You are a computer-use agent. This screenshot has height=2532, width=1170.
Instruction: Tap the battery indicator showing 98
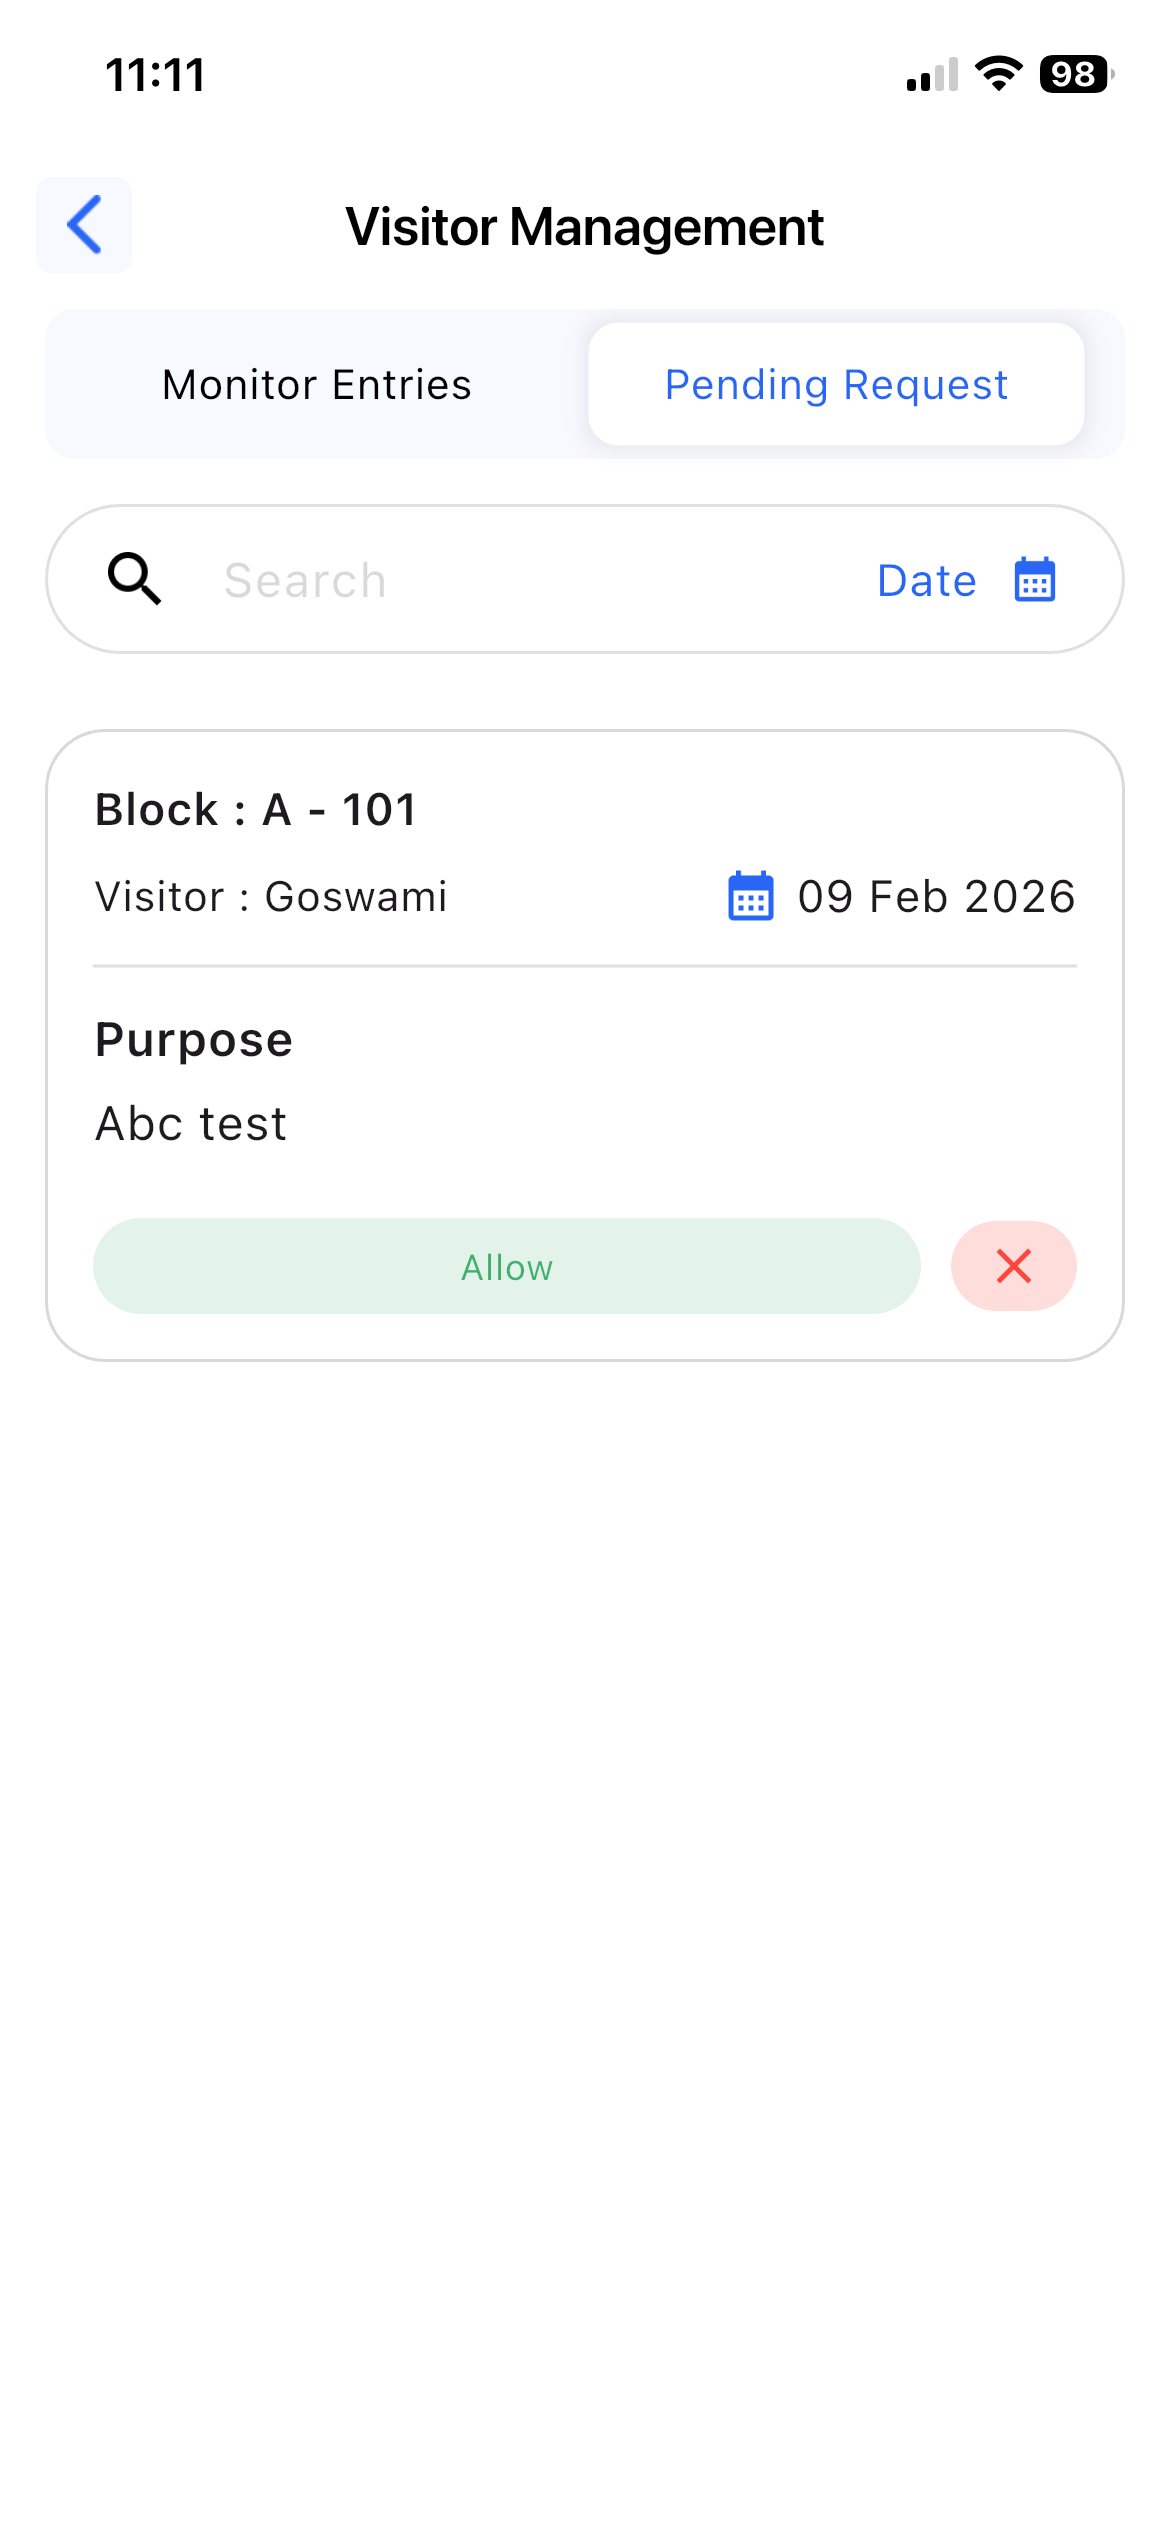tap(1075, 75)
